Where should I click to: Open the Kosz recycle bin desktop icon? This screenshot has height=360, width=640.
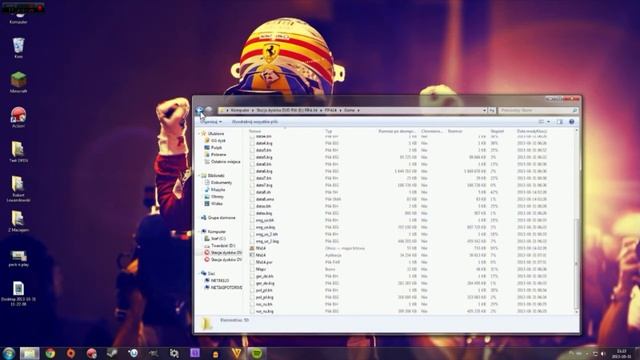[18, 48]
